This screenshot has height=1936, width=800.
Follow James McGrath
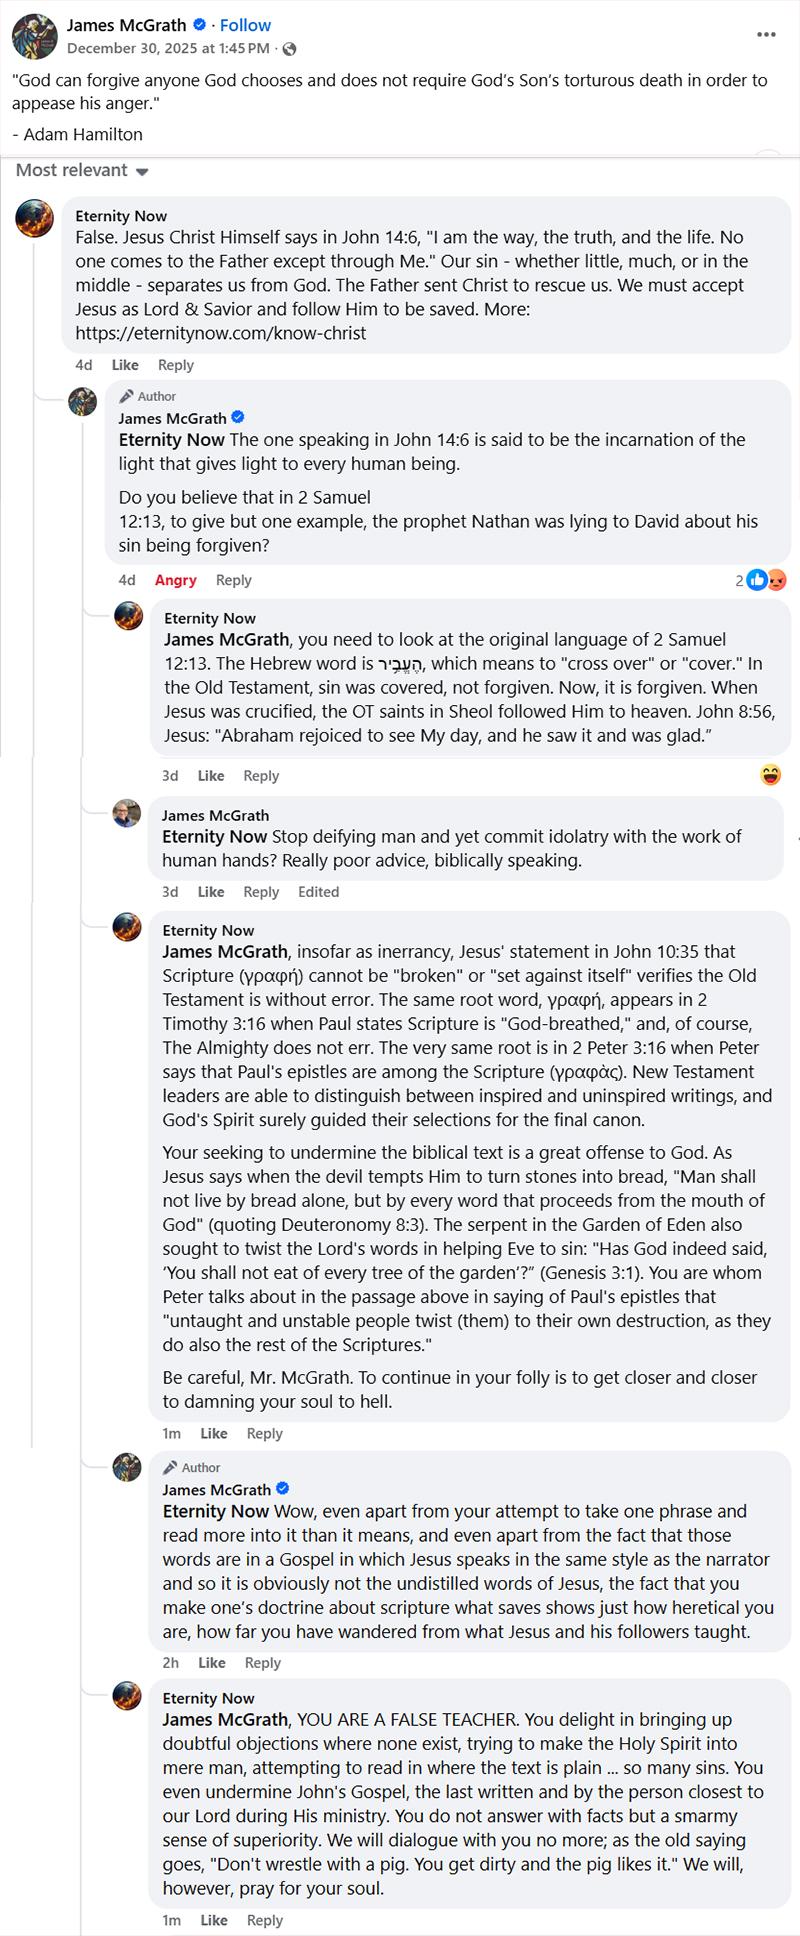tap(245, 25)
